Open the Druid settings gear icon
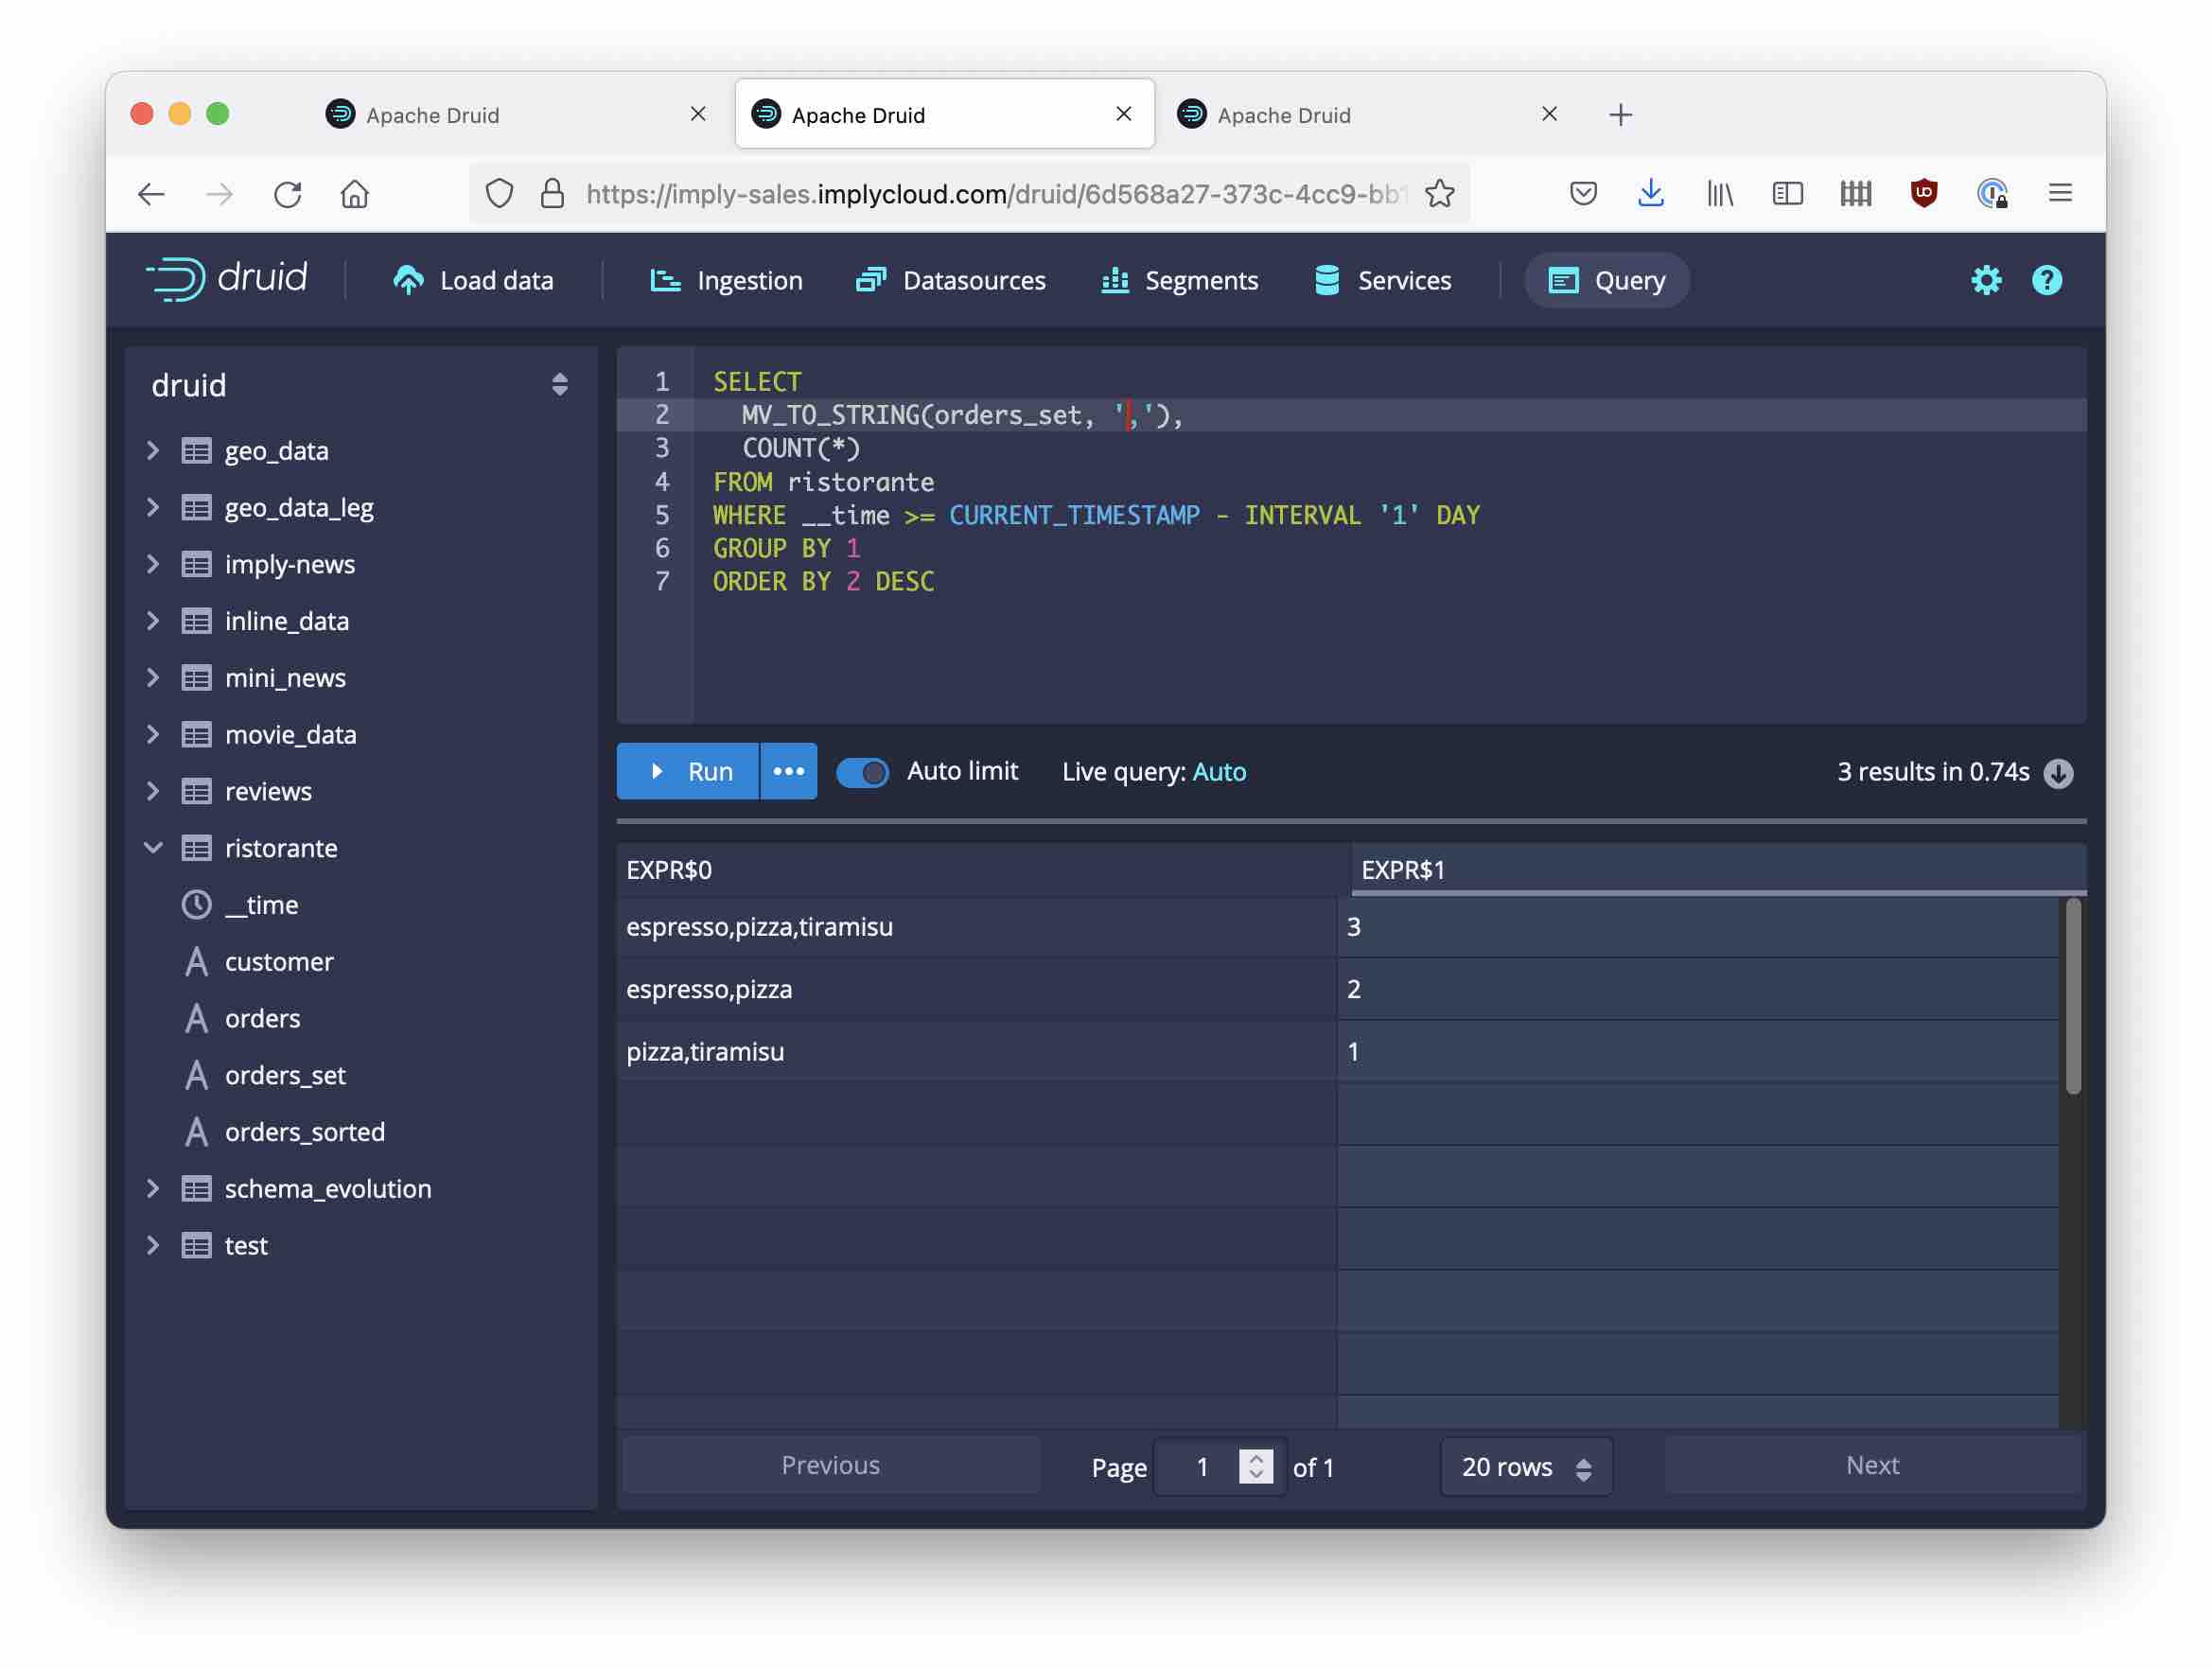The width and height of the screenshot is (2212, 1669). [x=1986, y=280]
